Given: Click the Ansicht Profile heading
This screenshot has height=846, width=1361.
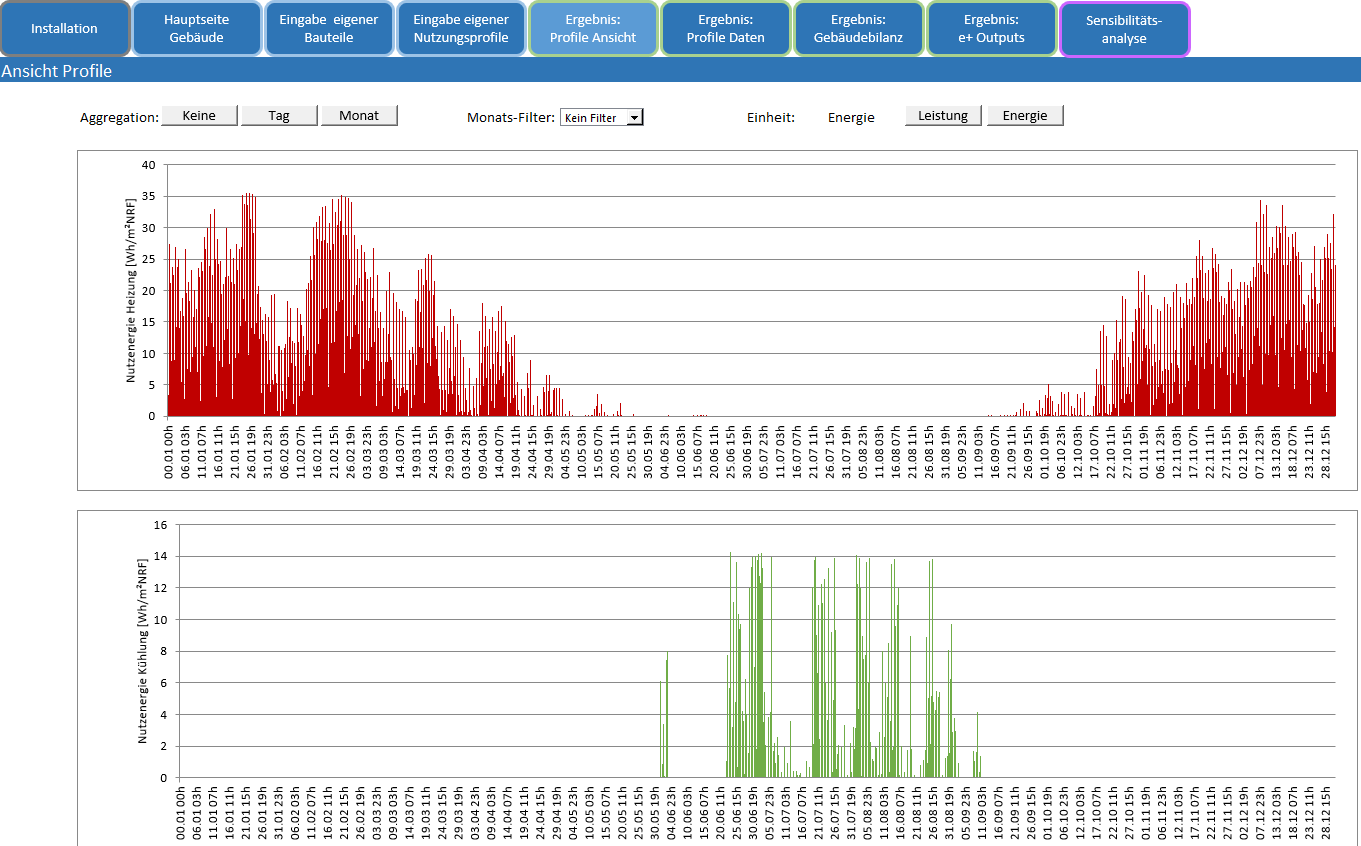Looking at the screenshot, I should (57, 71).
